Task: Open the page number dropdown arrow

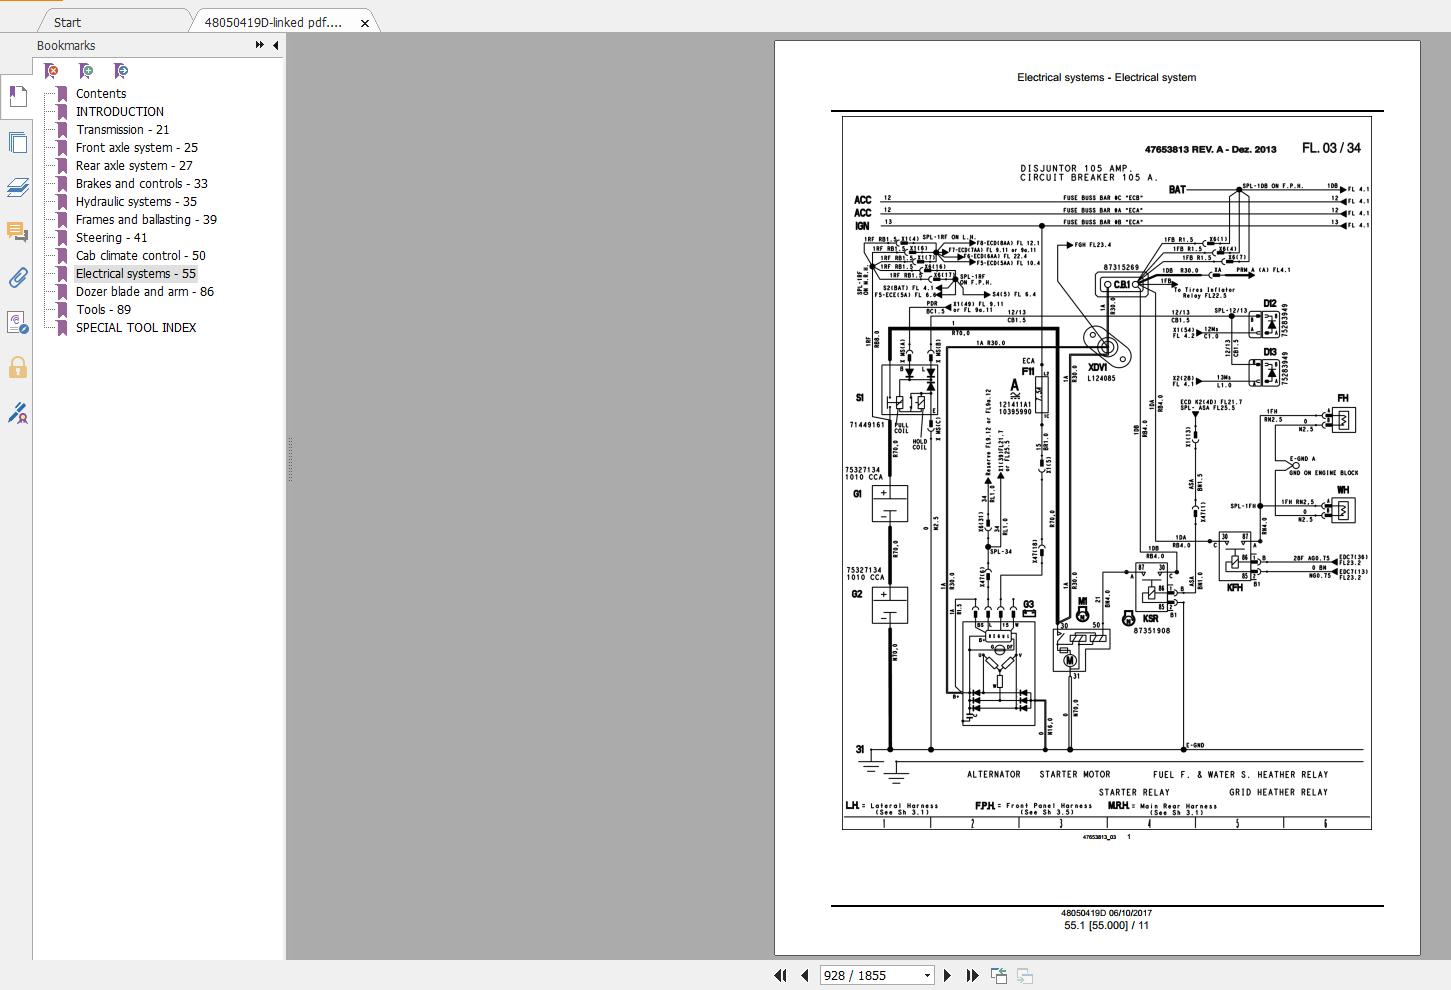Action: click(x=927, y=975)
